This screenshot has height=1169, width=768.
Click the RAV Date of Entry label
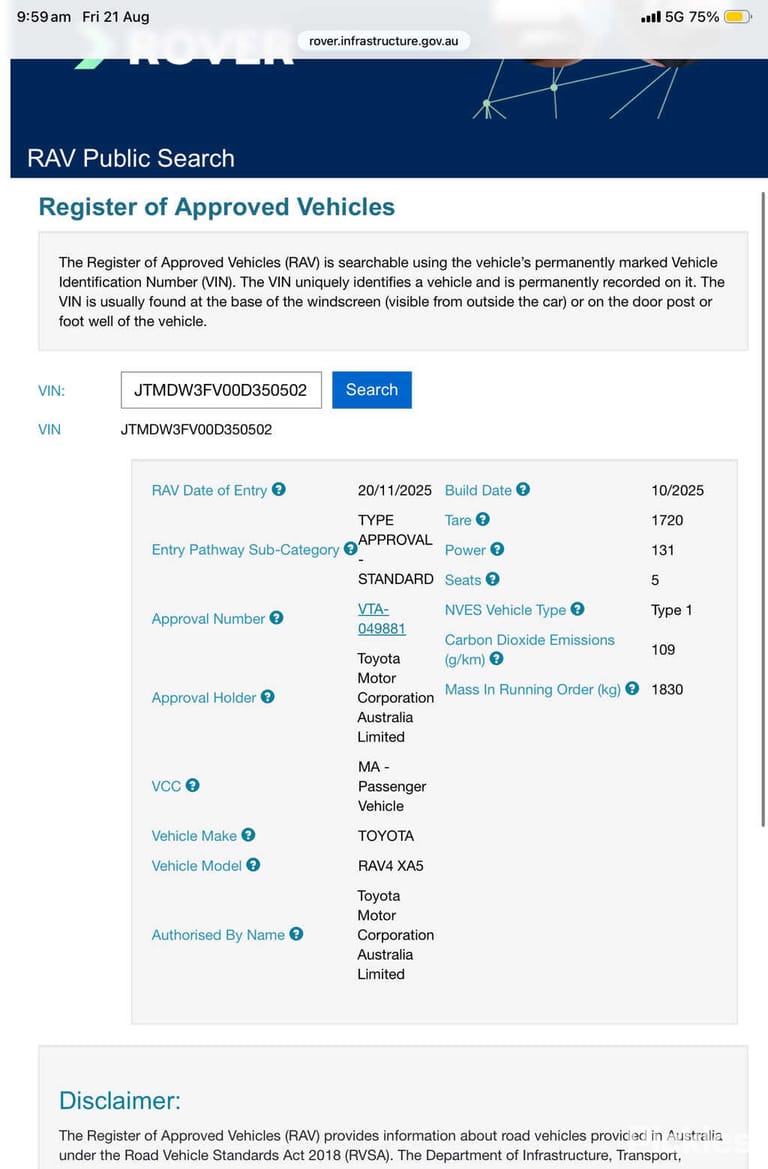pos(209,490)
